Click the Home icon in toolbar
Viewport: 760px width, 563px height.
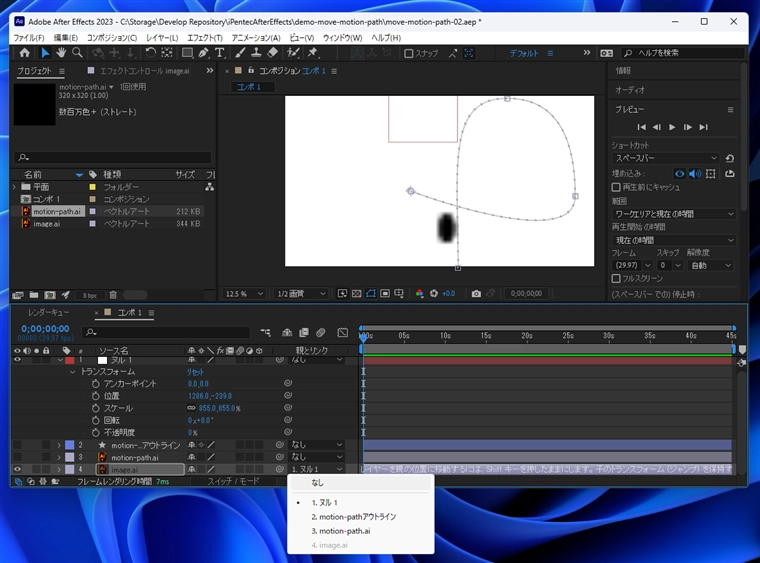click(x=25, y=53)
